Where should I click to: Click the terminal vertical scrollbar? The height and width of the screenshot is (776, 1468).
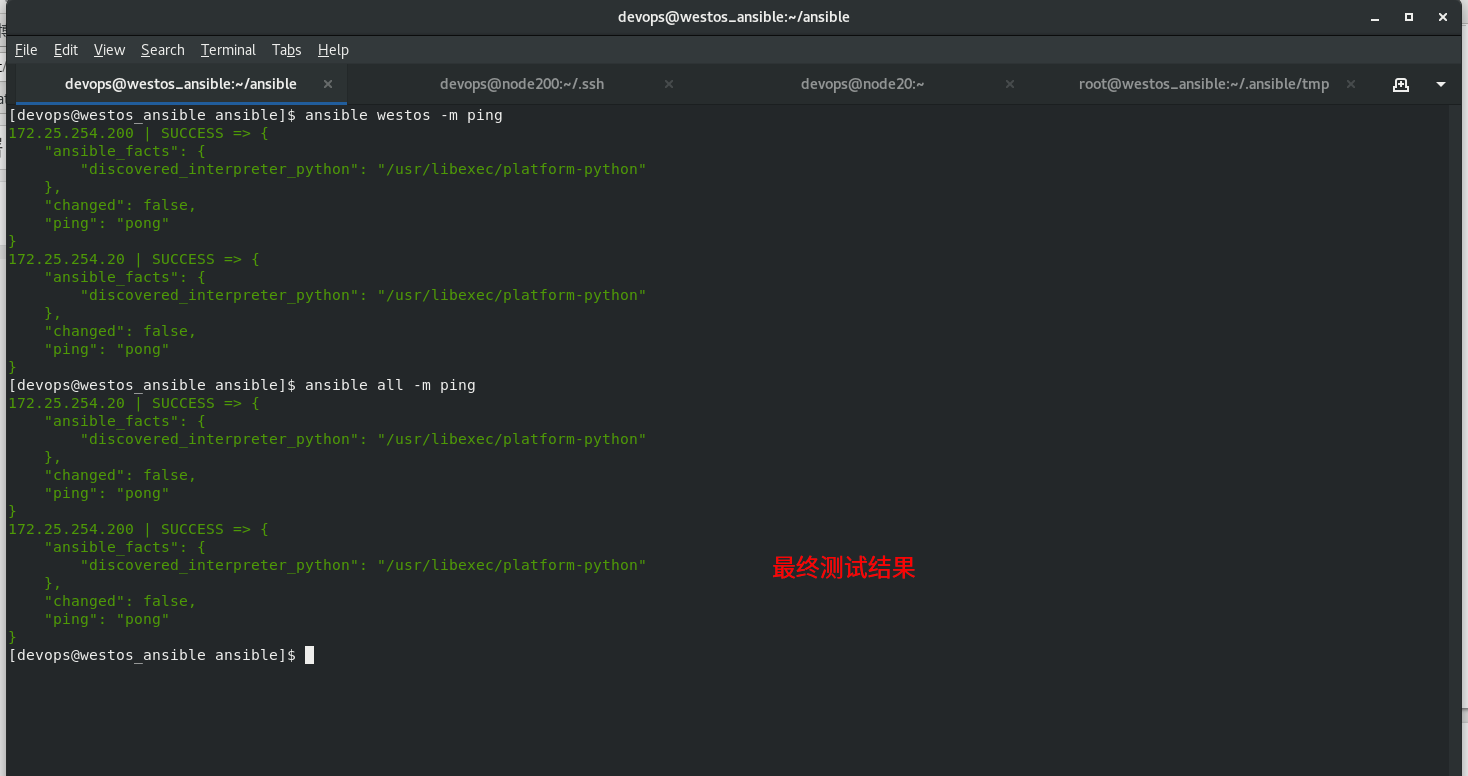(x=1457, y=440)
